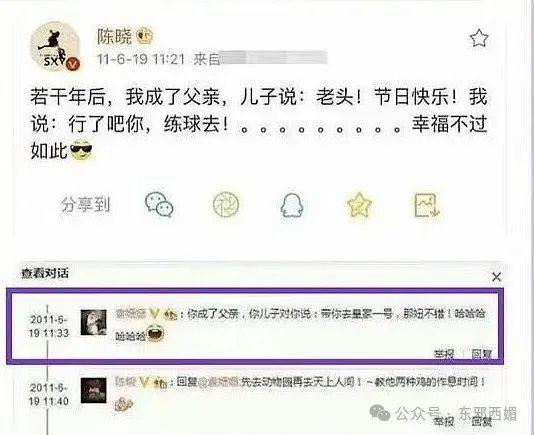This screenshot has height=435, width=534.
Task: Open 陈晓's profile avatar at top
Action: tap(56, 46)
